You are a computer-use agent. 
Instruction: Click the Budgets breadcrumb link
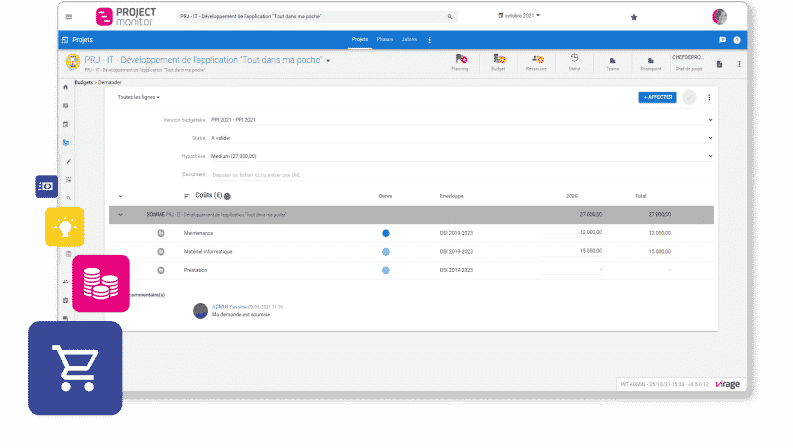tap(84, 82)
